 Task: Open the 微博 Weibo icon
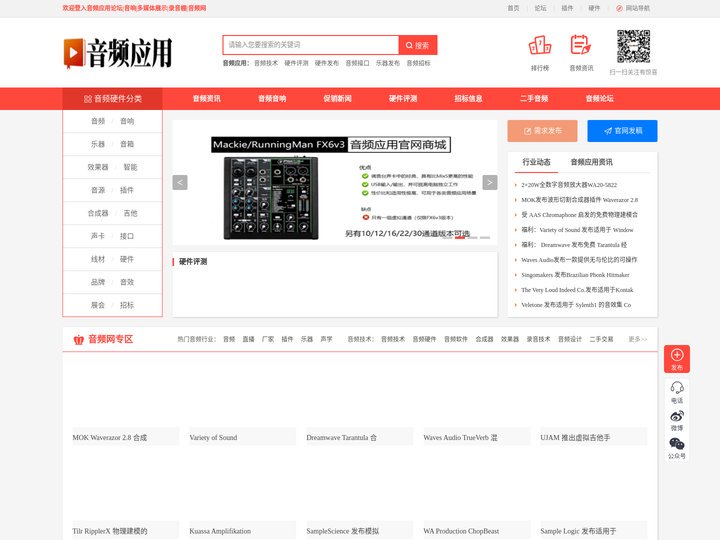tap(677, 420)
